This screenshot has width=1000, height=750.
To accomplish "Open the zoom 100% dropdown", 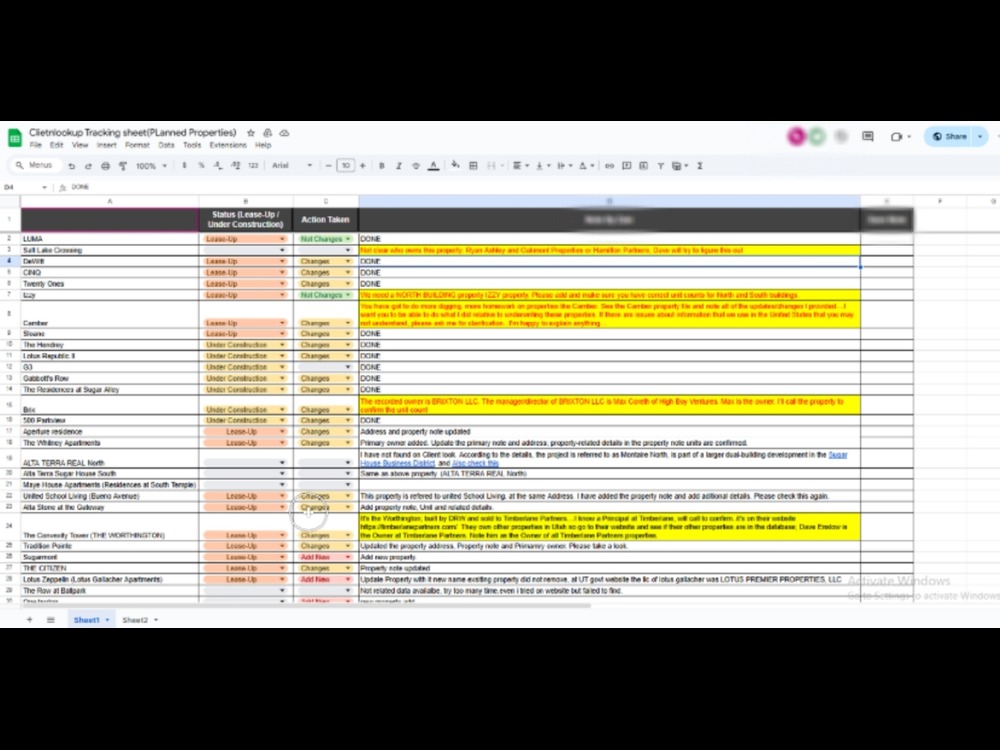I will pyautogui.click(x=151, y=166).
